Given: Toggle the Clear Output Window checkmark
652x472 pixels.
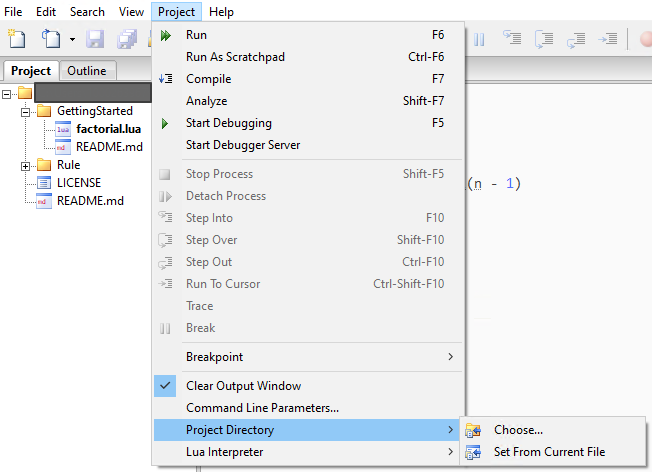Looking at the screenshot, I should pyautogui.click(x=165, y=386).
